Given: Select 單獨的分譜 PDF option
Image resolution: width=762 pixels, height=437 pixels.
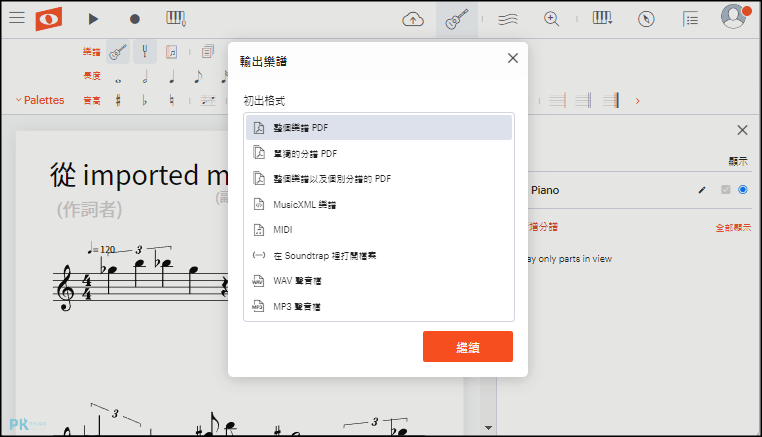Looking at the screenshot, I should 379,153.
